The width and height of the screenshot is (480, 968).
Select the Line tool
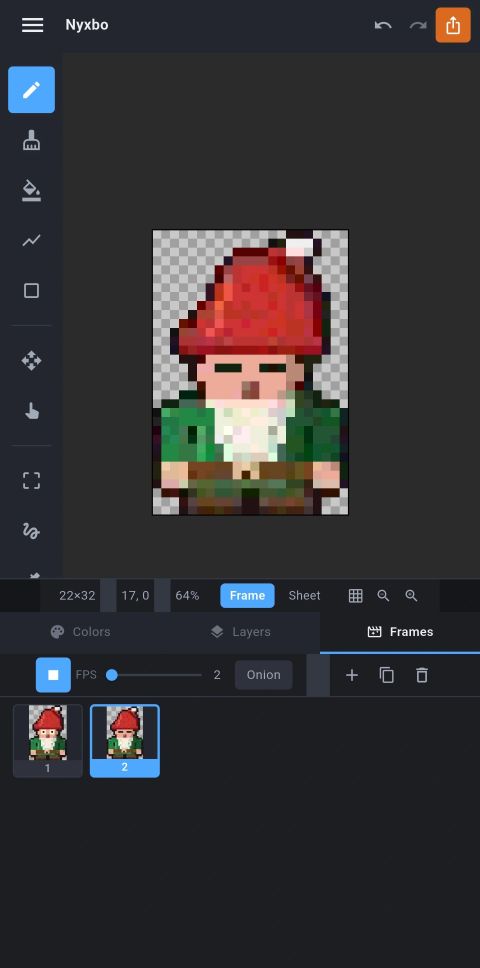point(31,241)
